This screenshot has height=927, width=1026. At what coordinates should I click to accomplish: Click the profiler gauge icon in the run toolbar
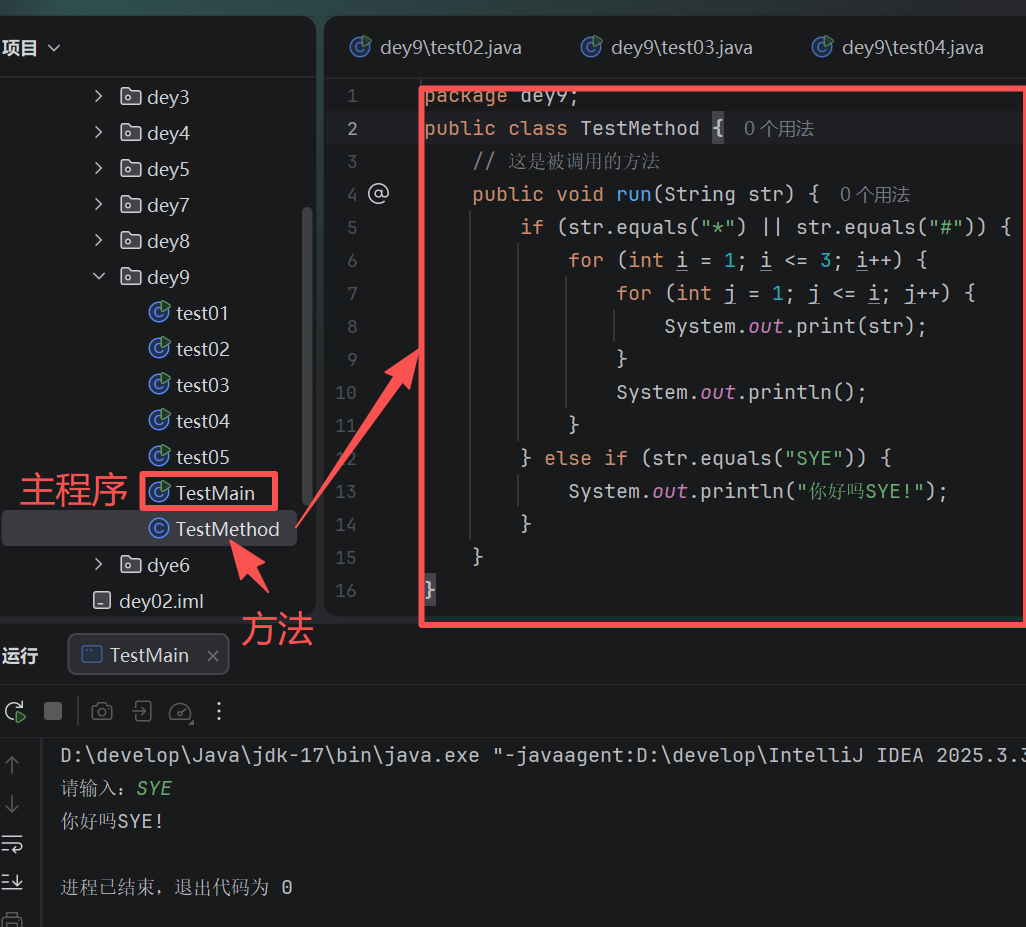[x=181, y=712]
